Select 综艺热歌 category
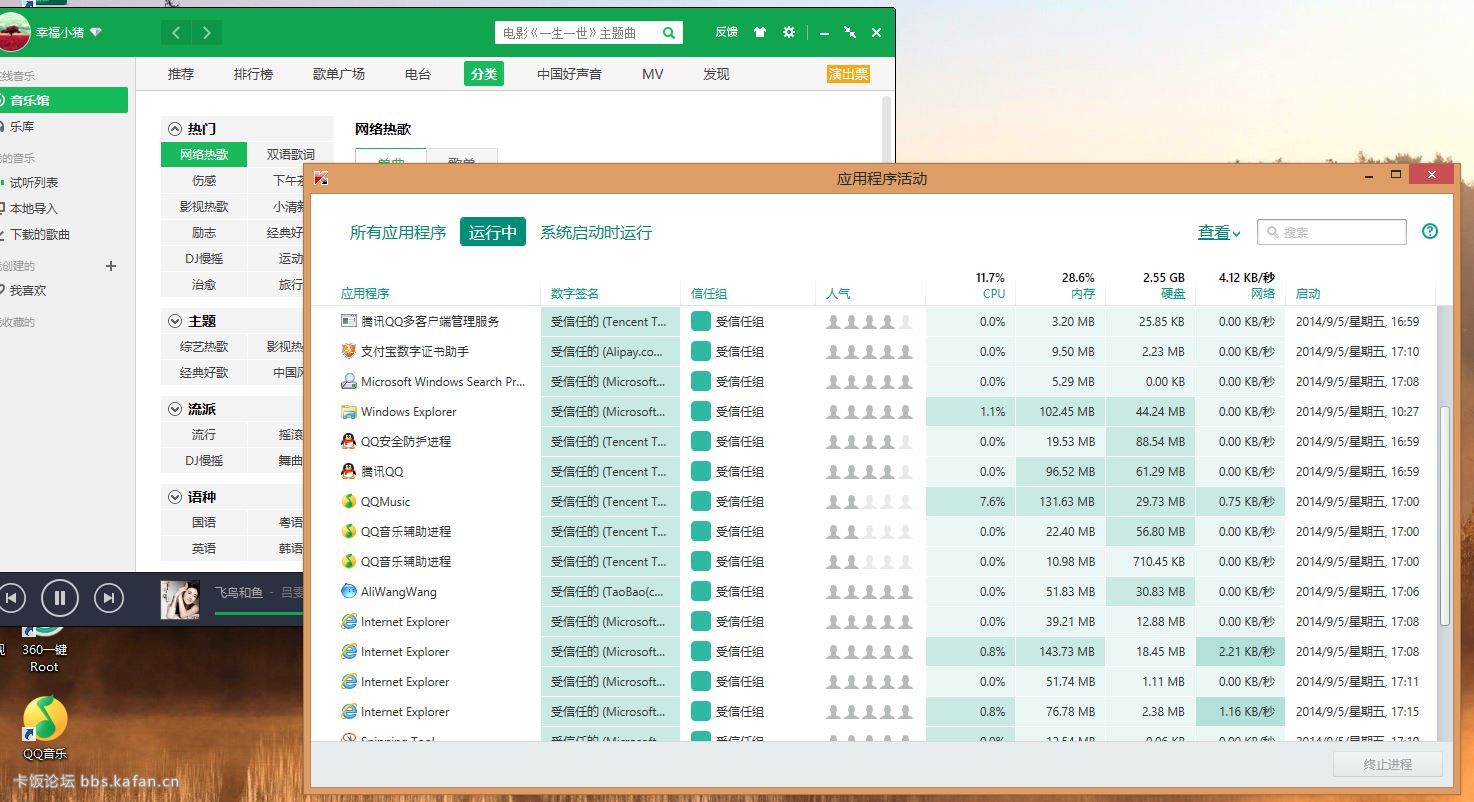This screenshot has width=1474, height=802. (x=204, y=346)
